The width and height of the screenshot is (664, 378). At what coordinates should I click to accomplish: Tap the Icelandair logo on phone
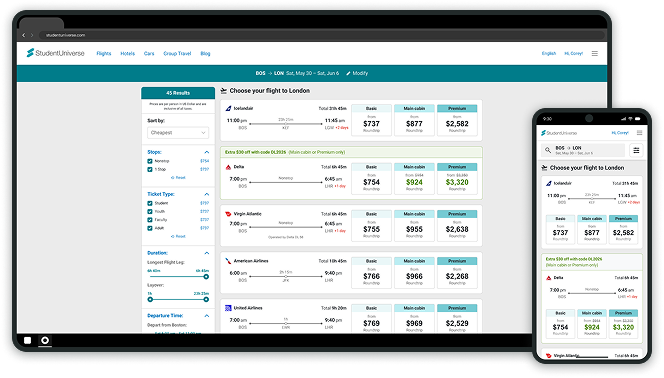point(549,183)
